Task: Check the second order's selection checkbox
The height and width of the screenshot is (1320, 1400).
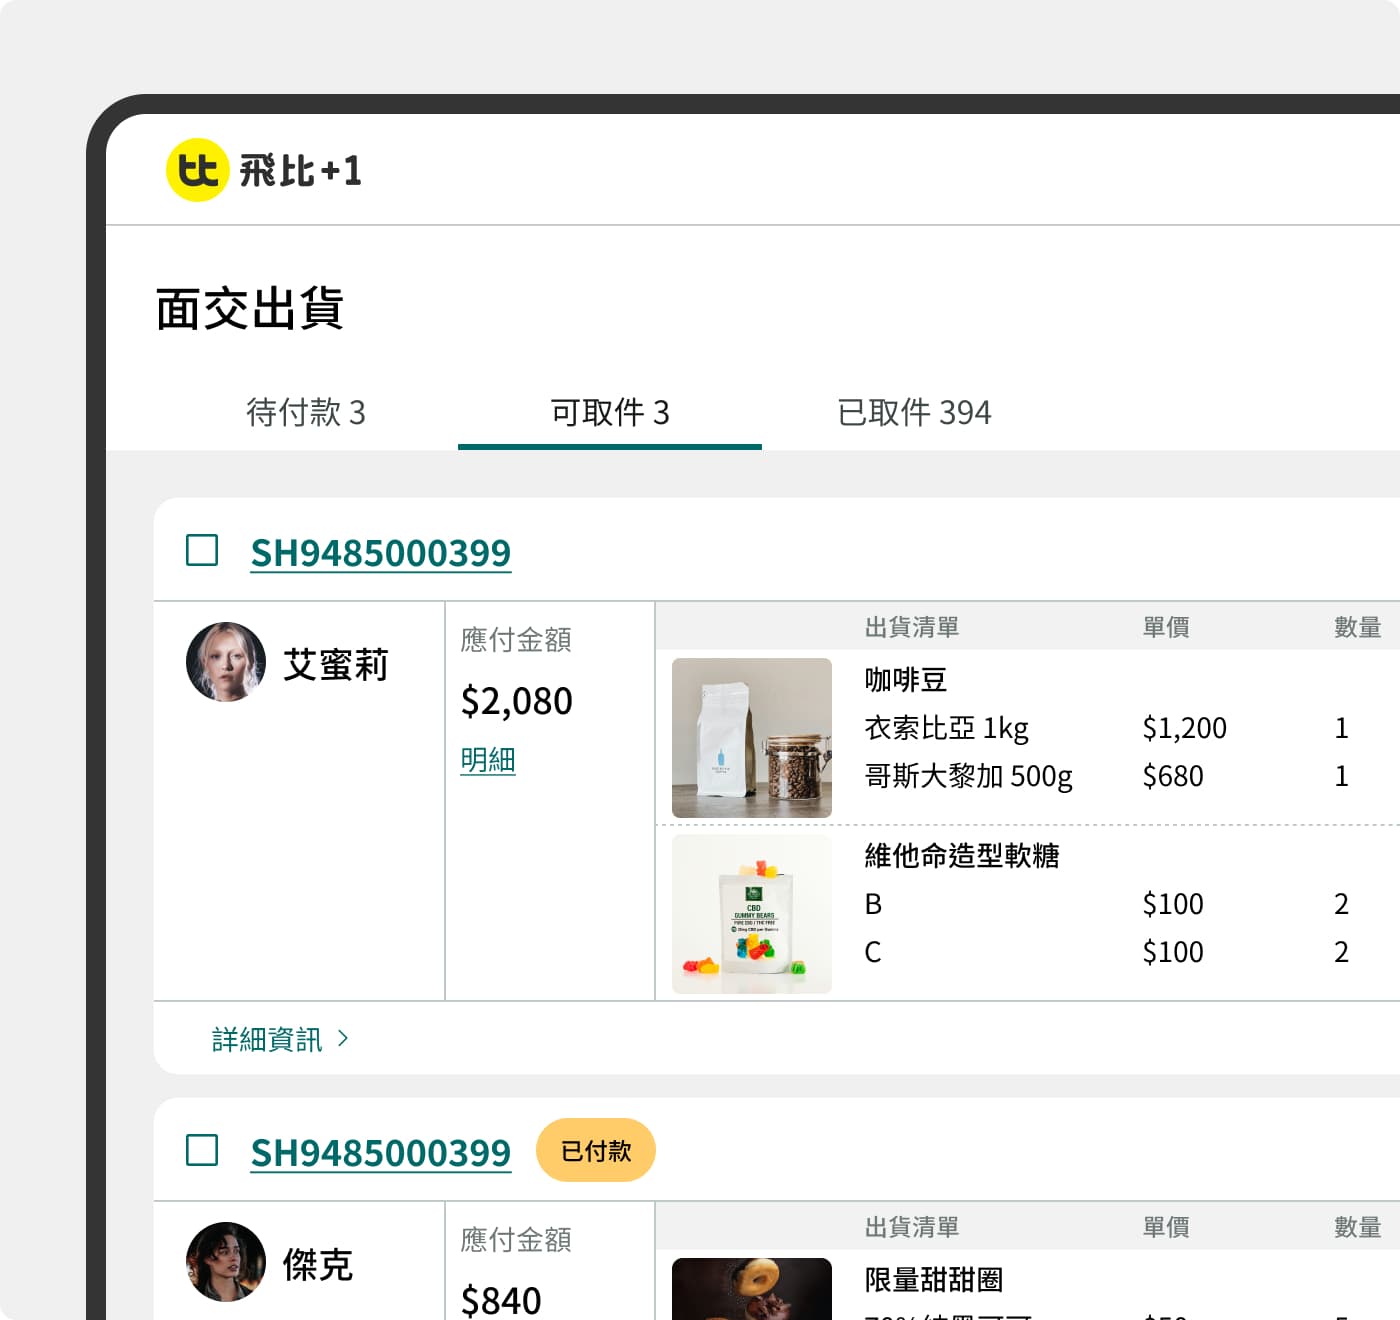Action: click(201, 1151)
